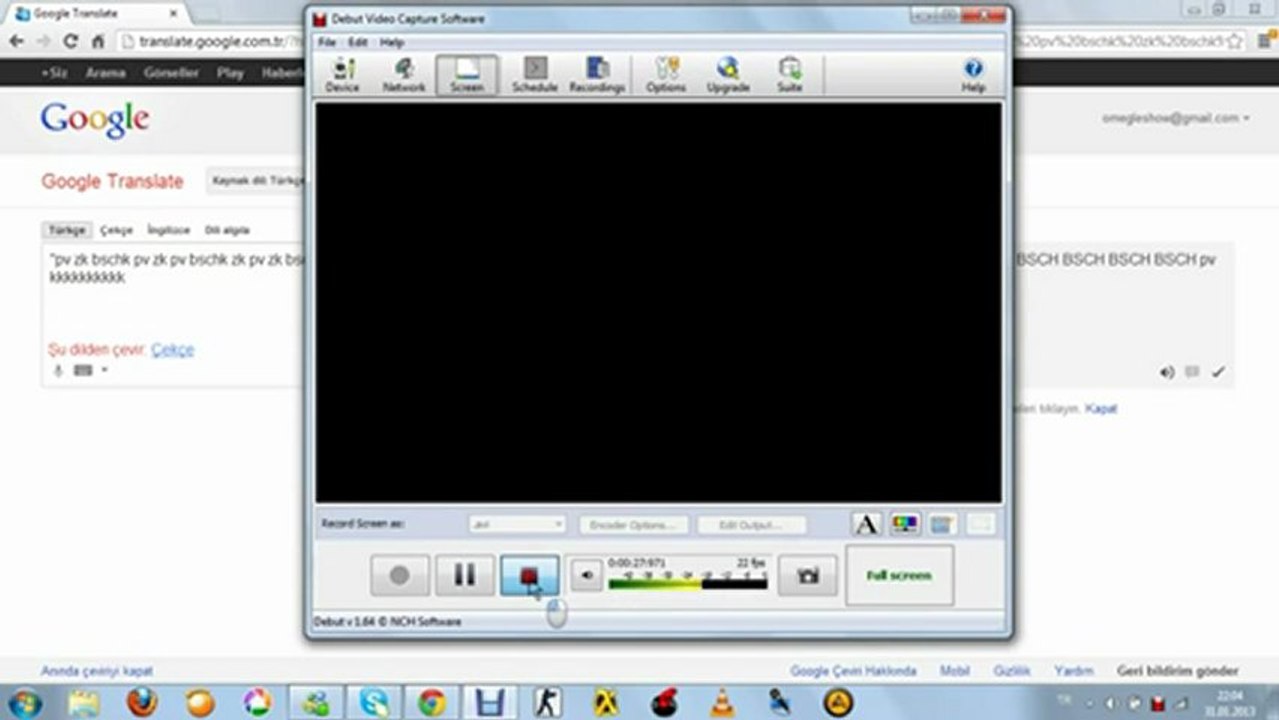Open the File menu in Debut
Screen dimensions: 1279x720
[x=327, y=43]
